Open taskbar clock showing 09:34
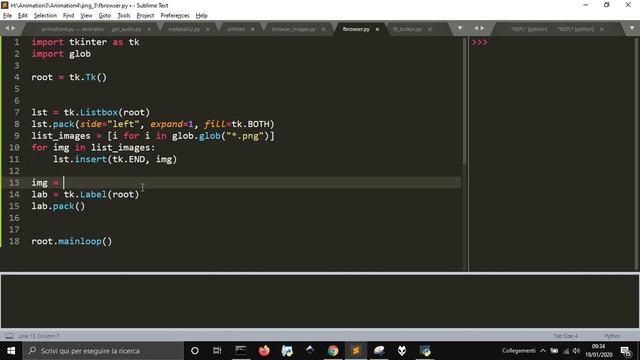640x360 pixels. tap(598, 351)
